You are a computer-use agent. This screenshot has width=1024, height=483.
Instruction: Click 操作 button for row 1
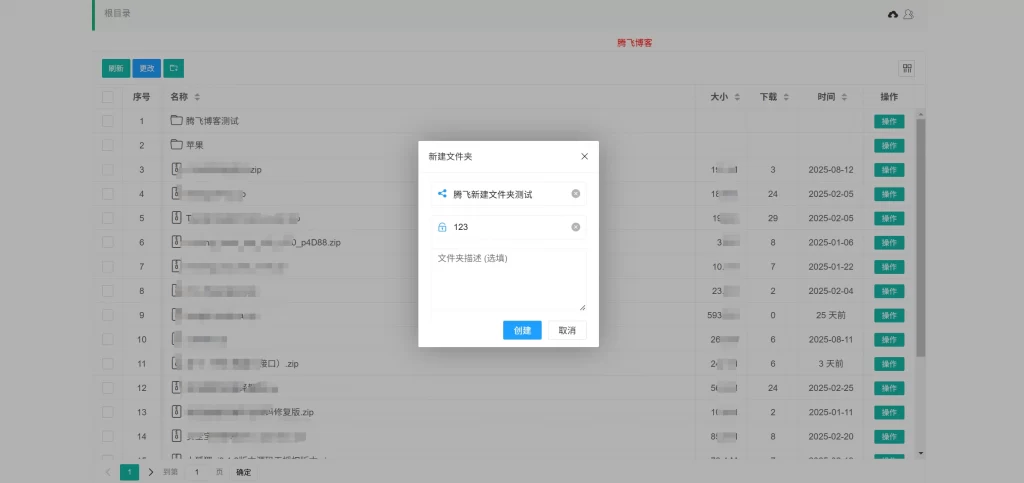[889, 121]
